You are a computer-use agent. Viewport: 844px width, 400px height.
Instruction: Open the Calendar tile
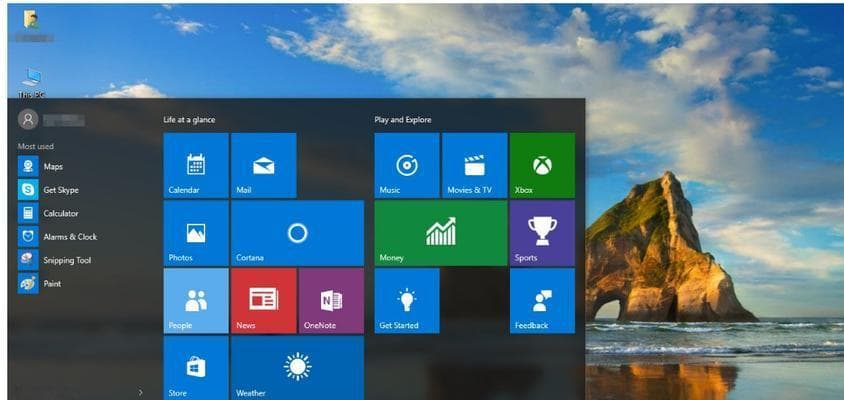tap(196, 165)
